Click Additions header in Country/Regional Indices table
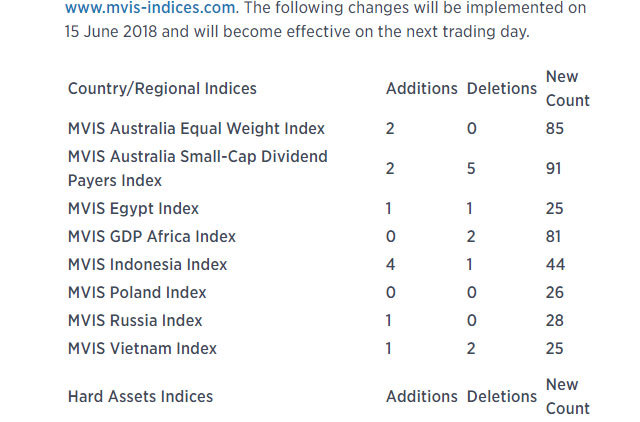The image size is (640, 422). tap(421, 89)
